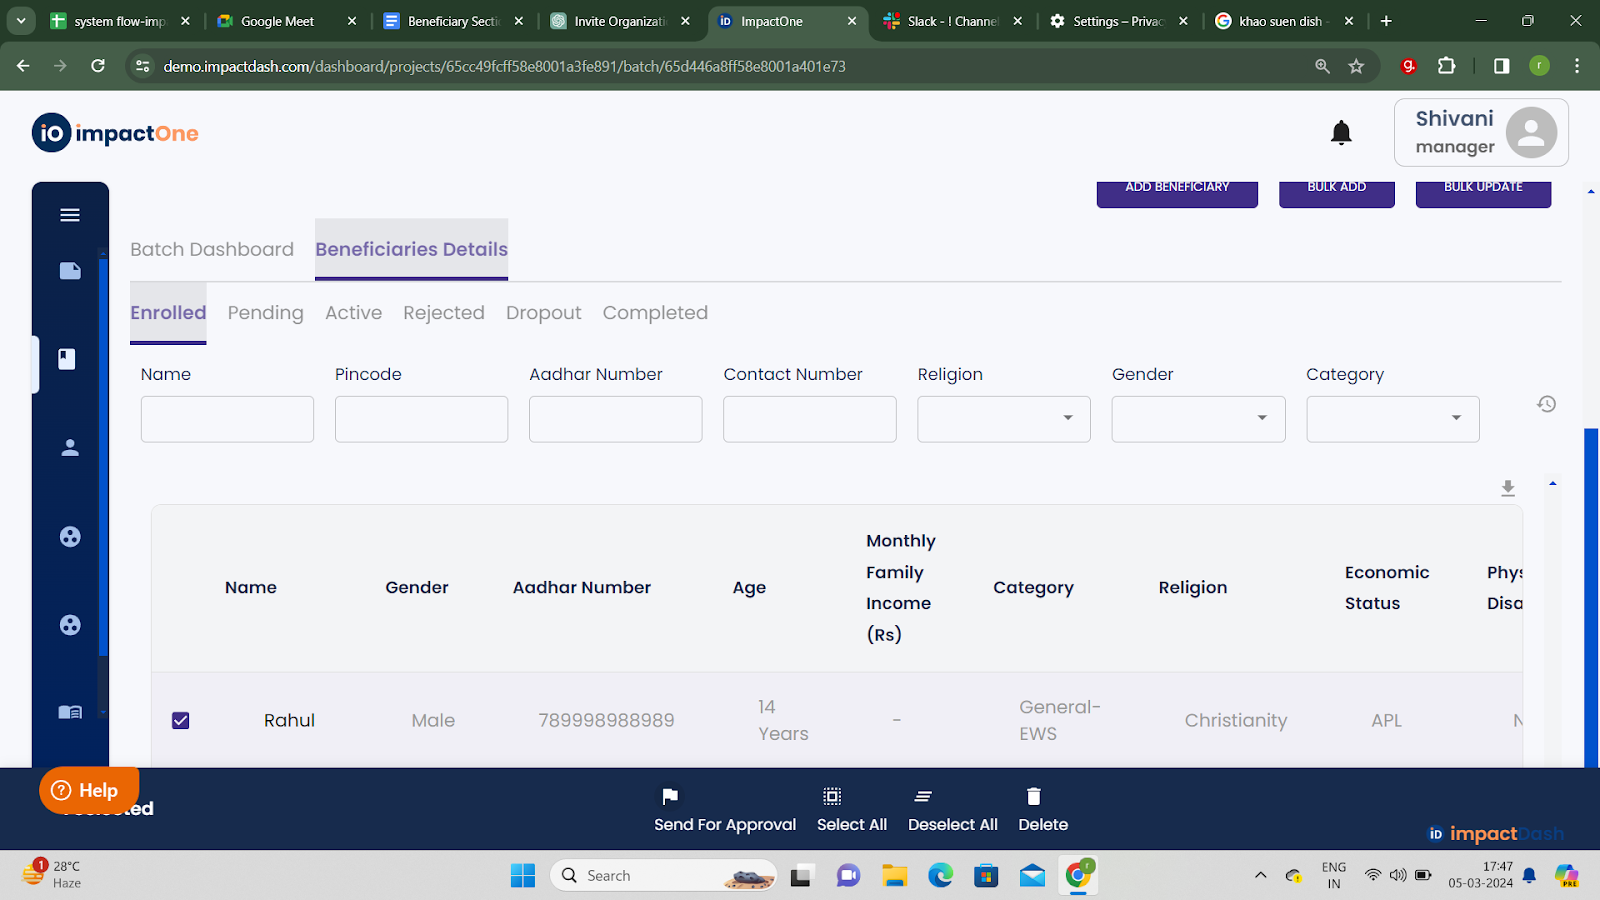Click the Send For Approval flag icon
The image size is (1600, 900).
(x=670, y=797)
